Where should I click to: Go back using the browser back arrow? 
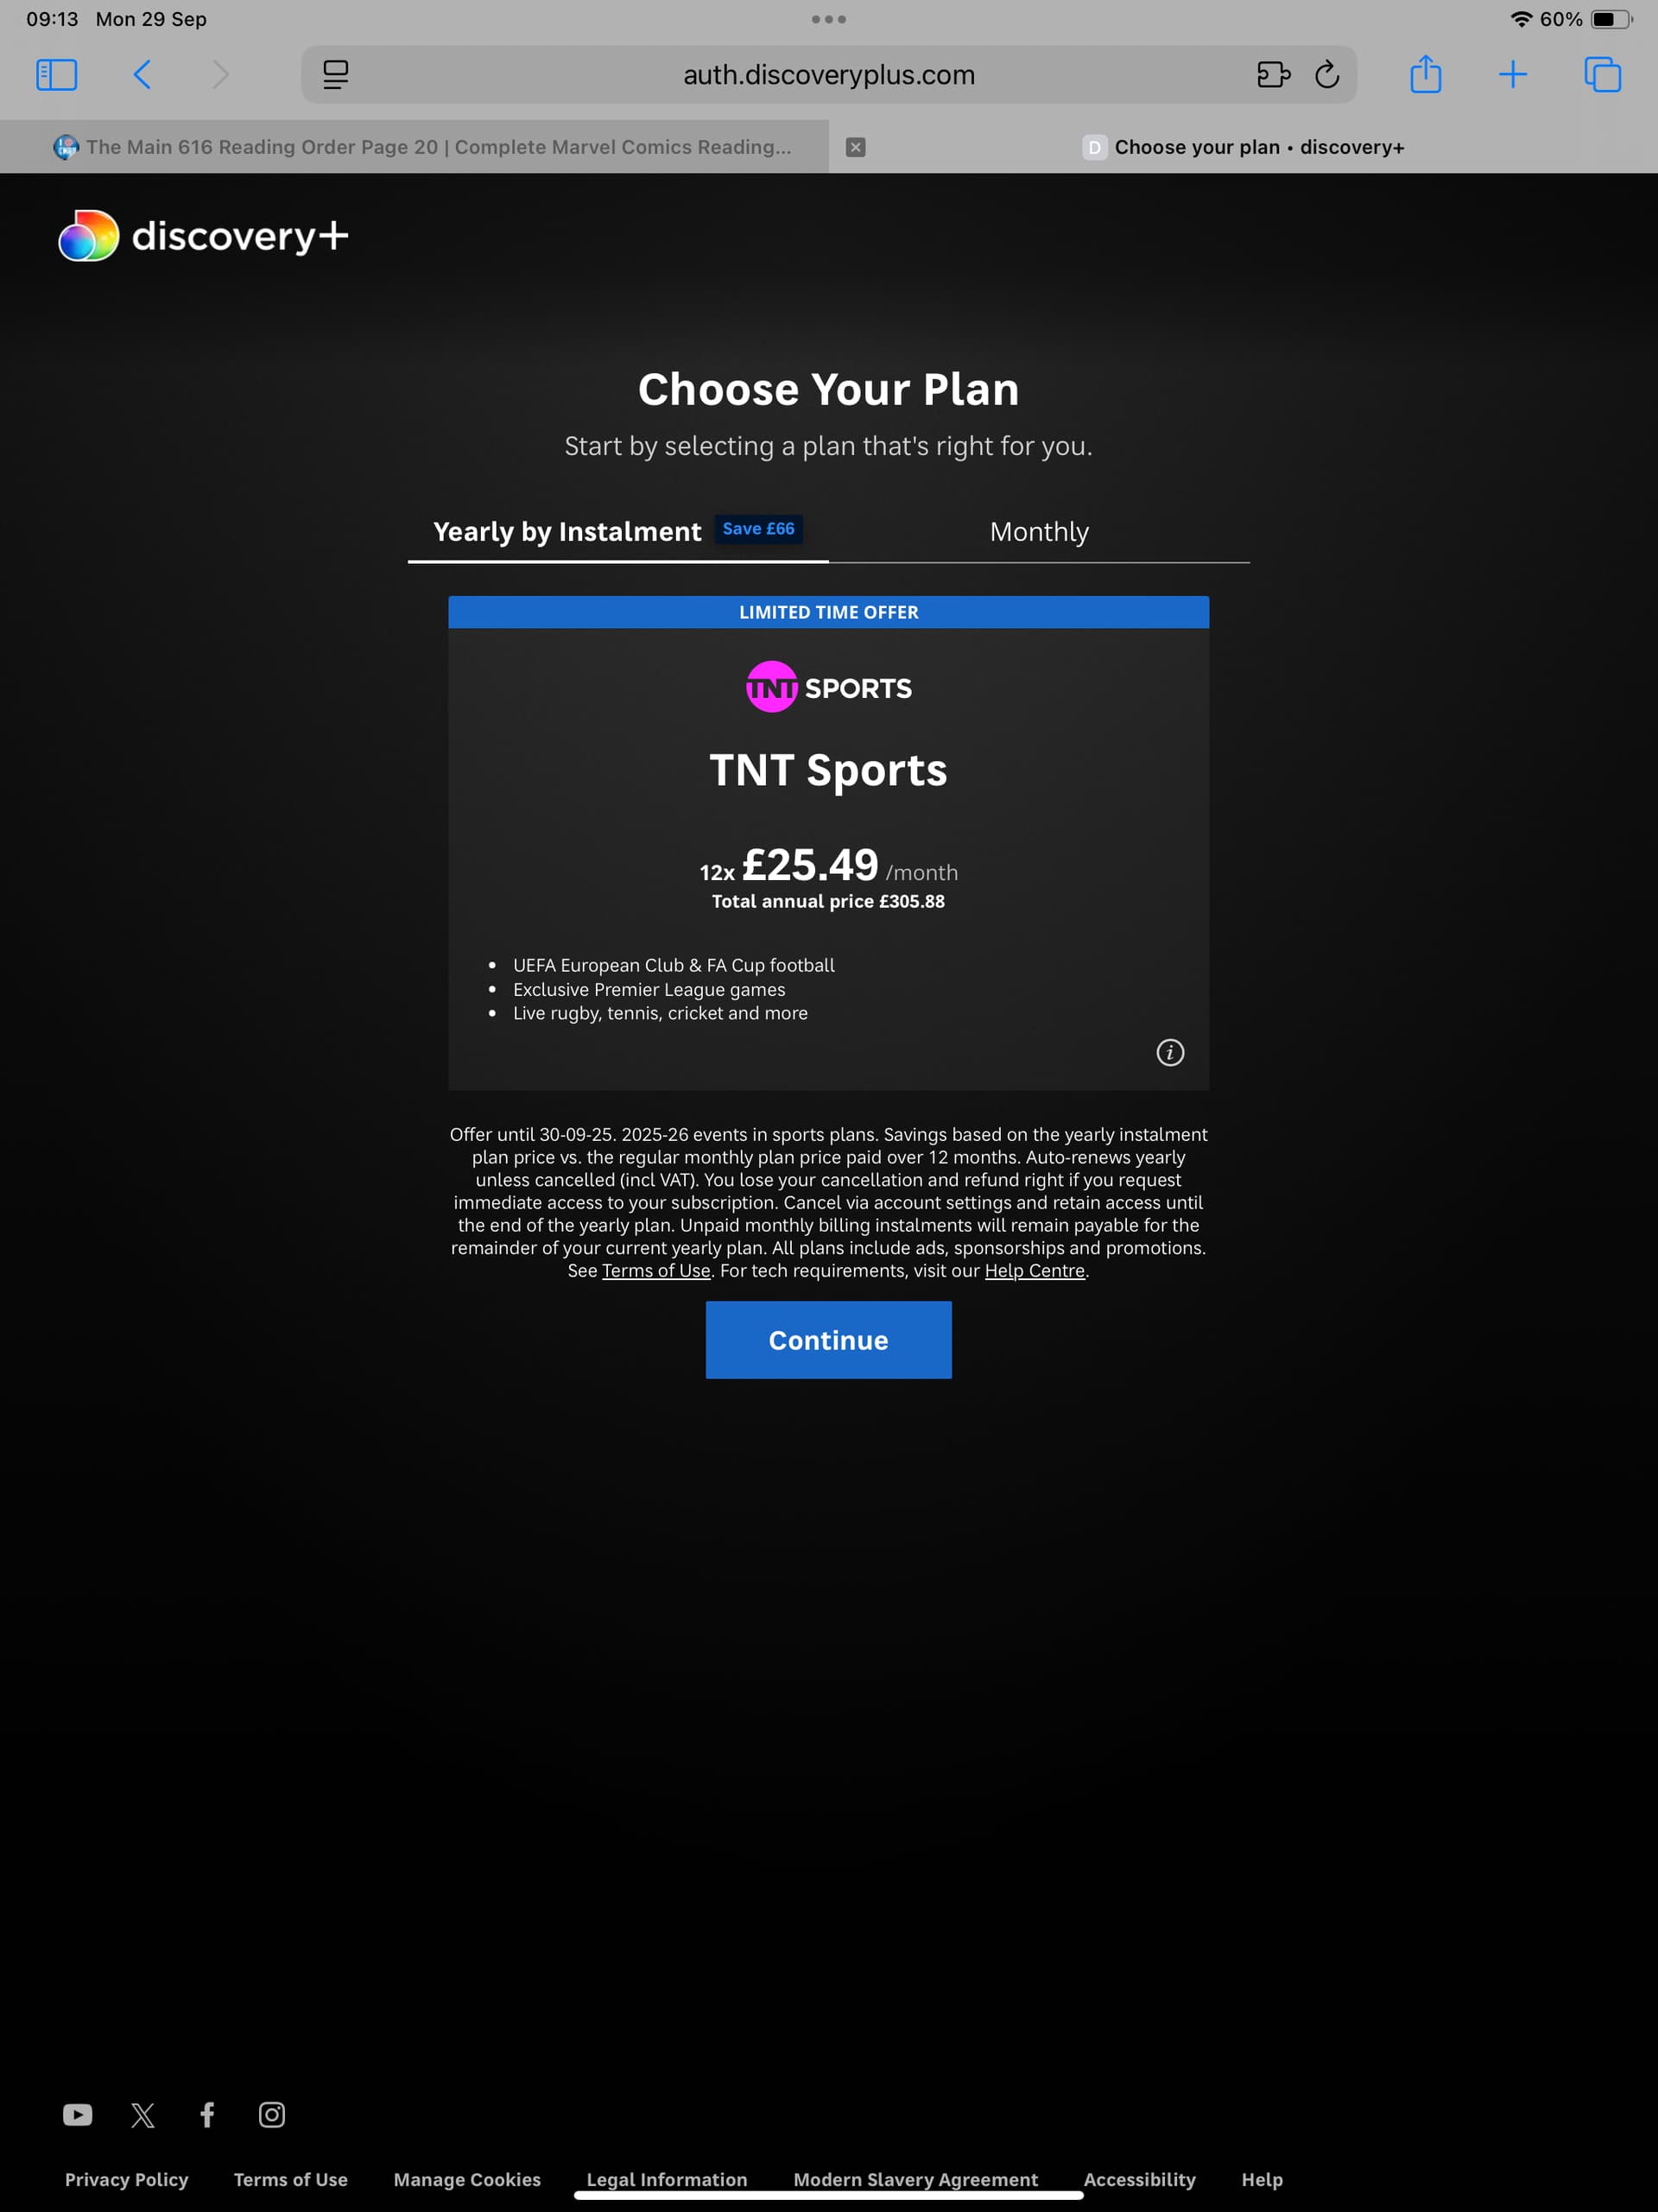coord(142,75)
